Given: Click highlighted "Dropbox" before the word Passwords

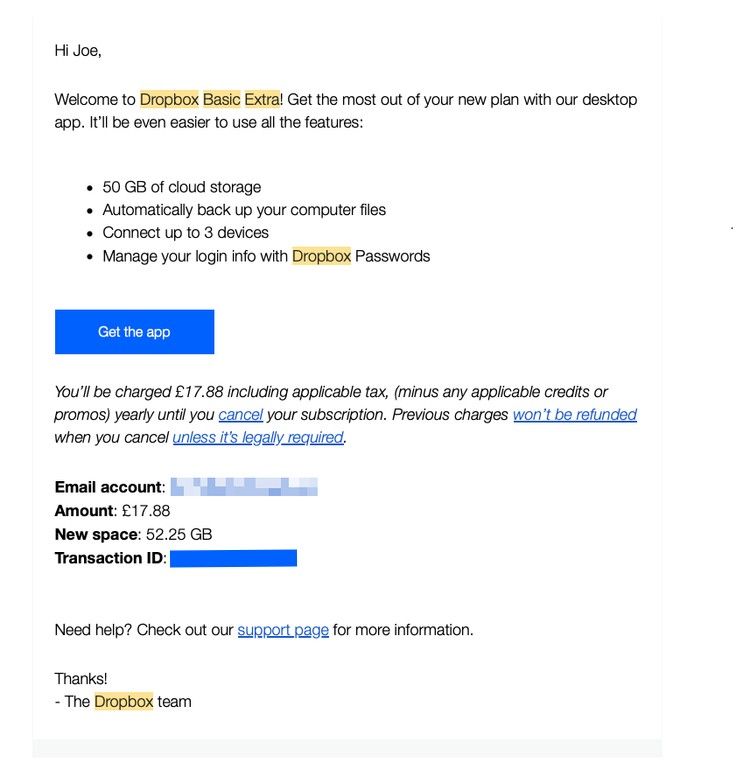Looking at the screenshot, I should [x=321, y=256].
